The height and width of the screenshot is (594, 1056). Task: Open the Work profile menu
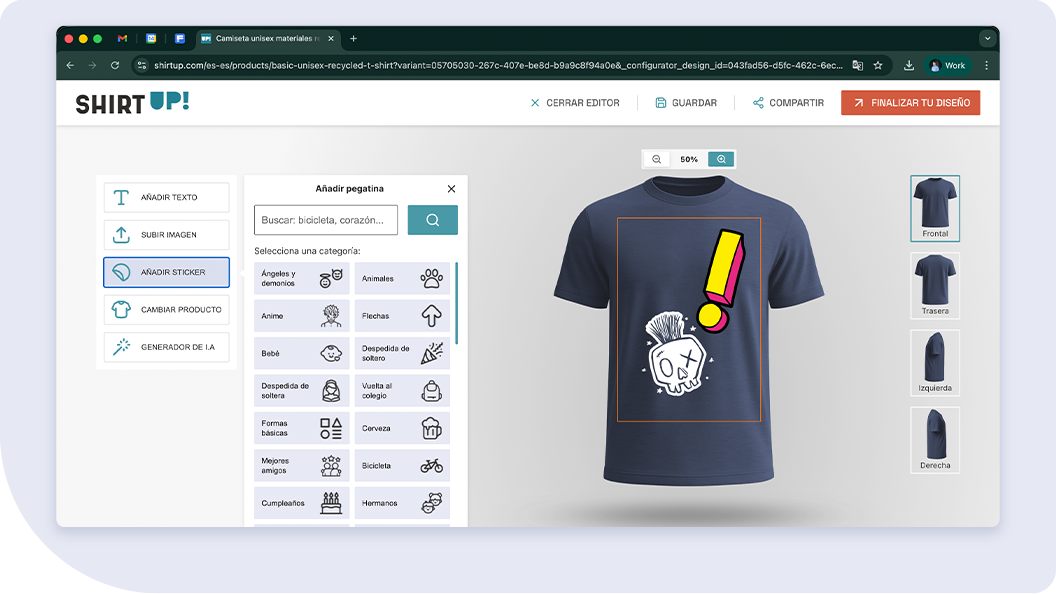tap(948, 65)
